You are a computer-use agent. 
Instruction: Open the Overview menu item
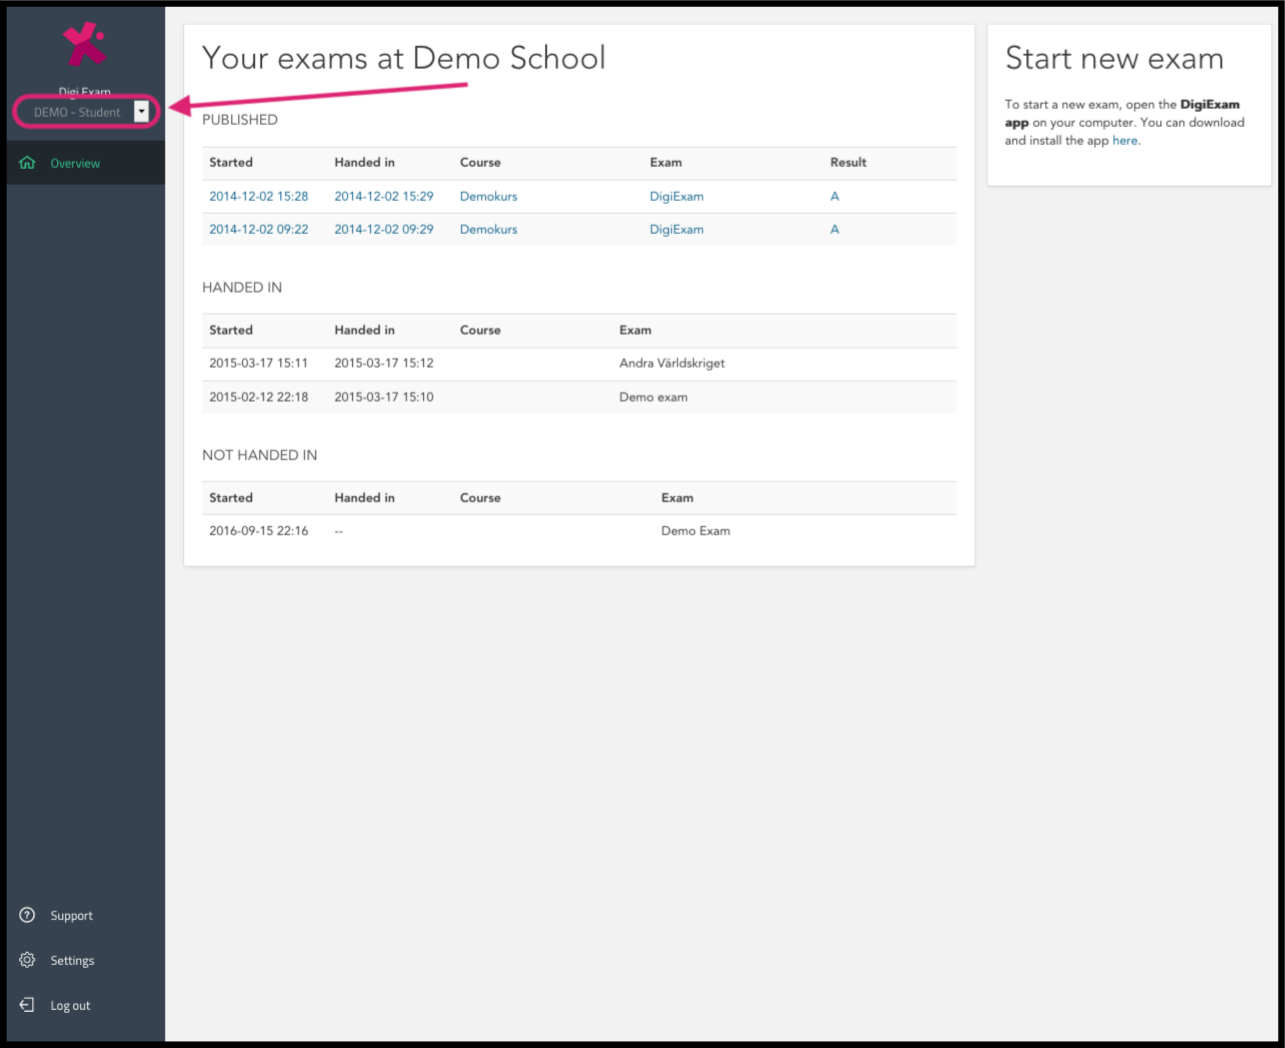pos(86,163)
